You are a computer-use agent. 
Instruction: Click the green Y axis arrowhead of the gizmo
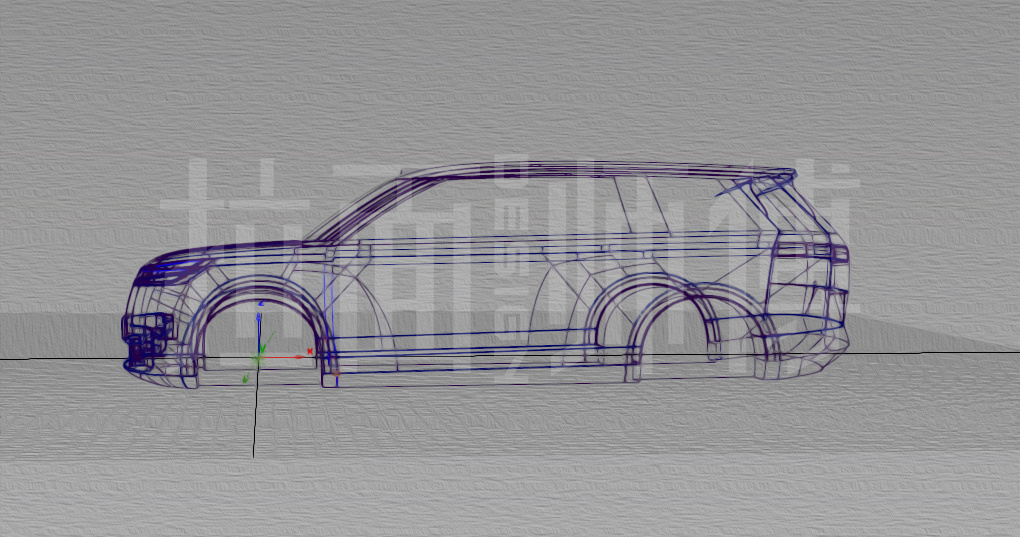(x=246, y=378)
